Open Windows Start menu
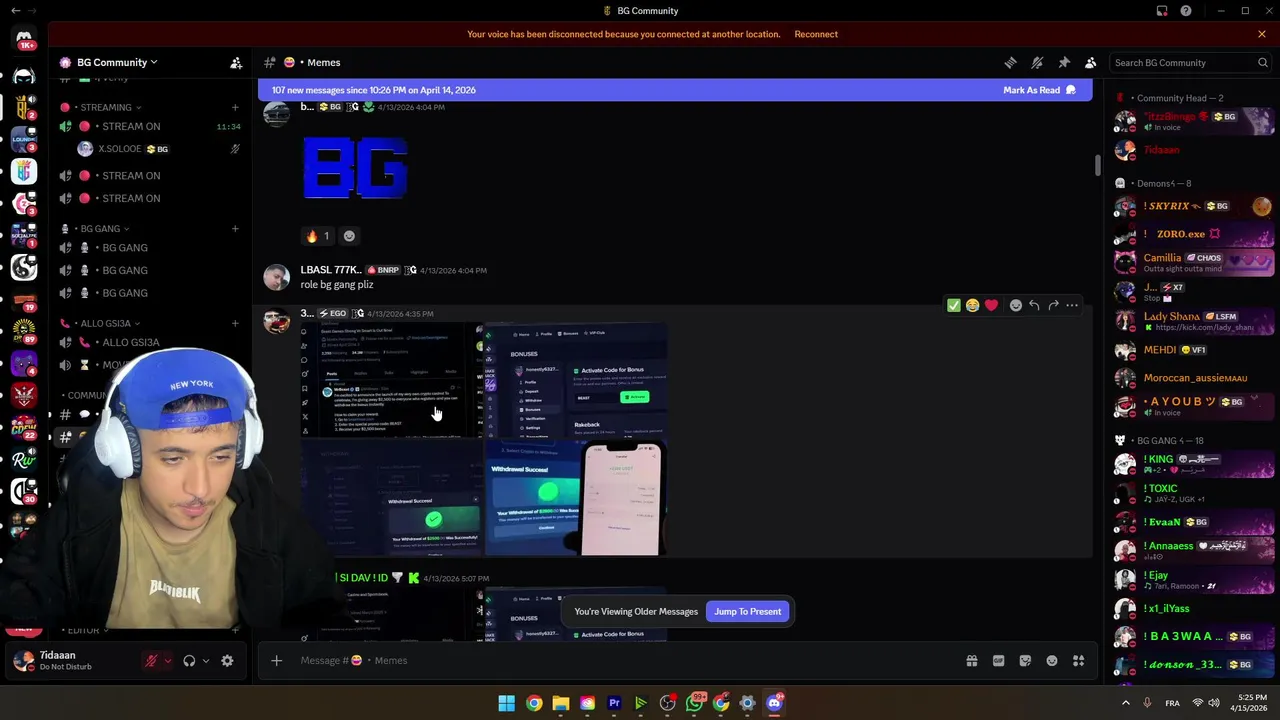This screenshot has width=1280, height=720. [507, 703]
